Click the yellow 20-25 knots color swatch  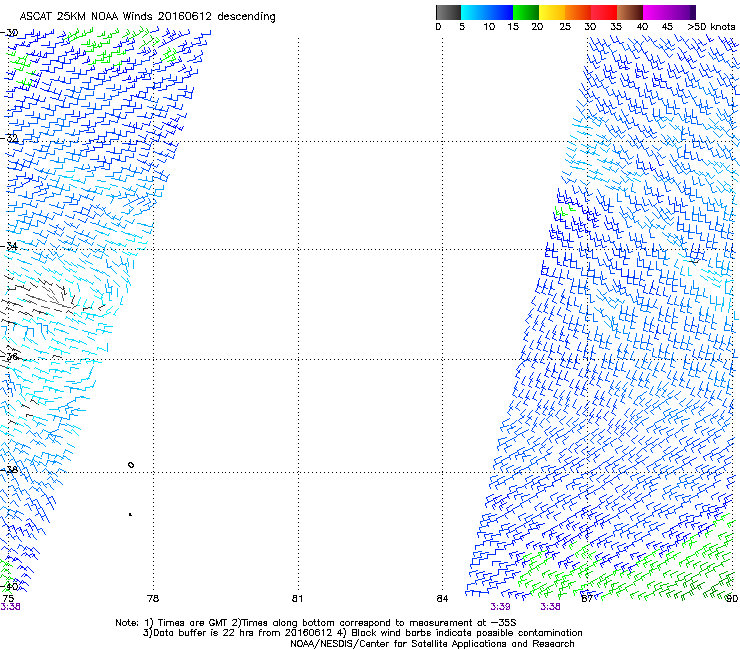551,12
